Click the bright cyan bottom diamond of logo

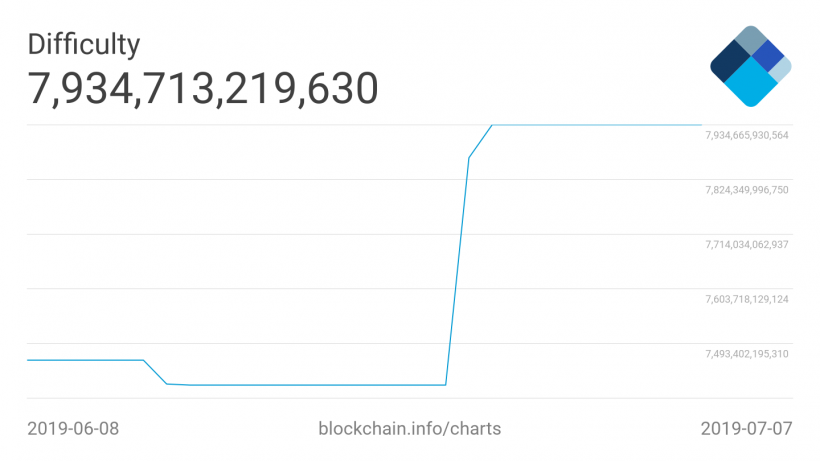(x=750, y=87)
